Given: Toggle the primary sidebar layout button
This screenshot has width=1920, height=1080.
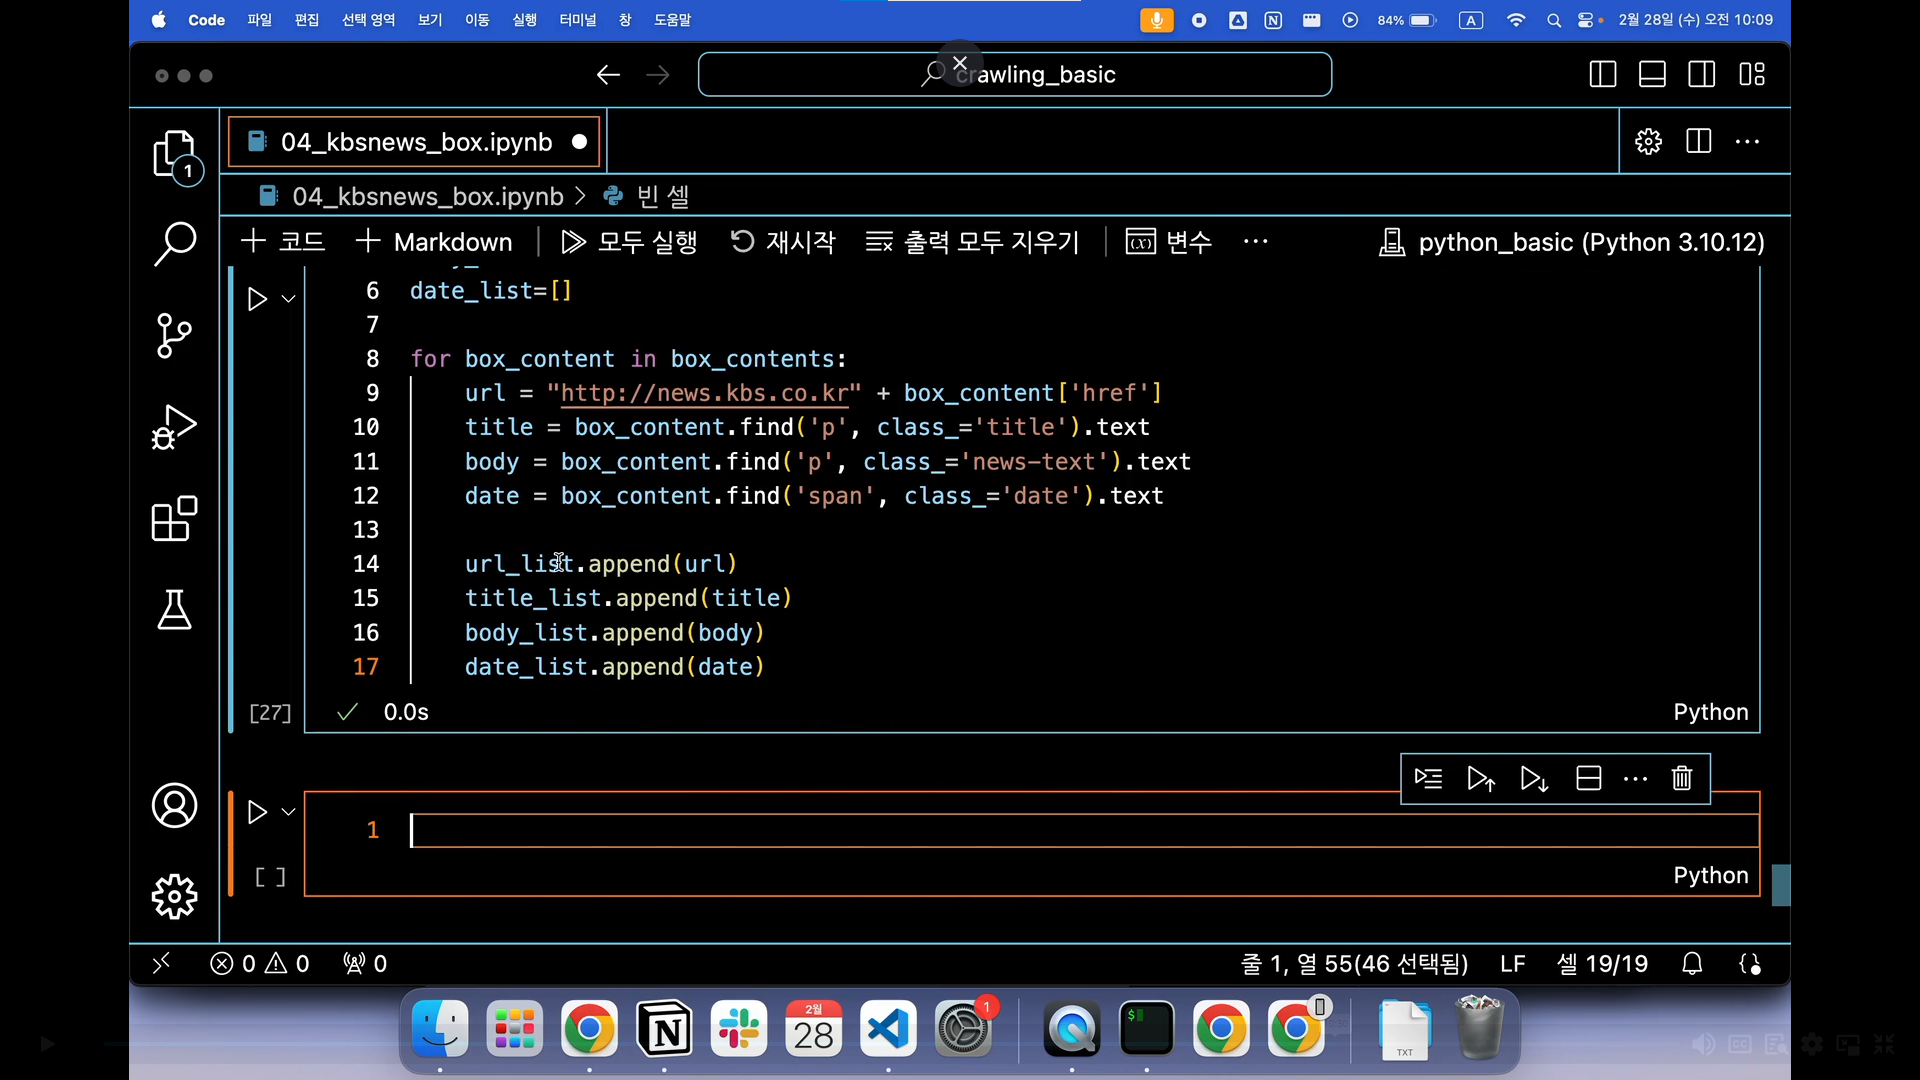Looking at the screenshot, I should [1602, 75].
